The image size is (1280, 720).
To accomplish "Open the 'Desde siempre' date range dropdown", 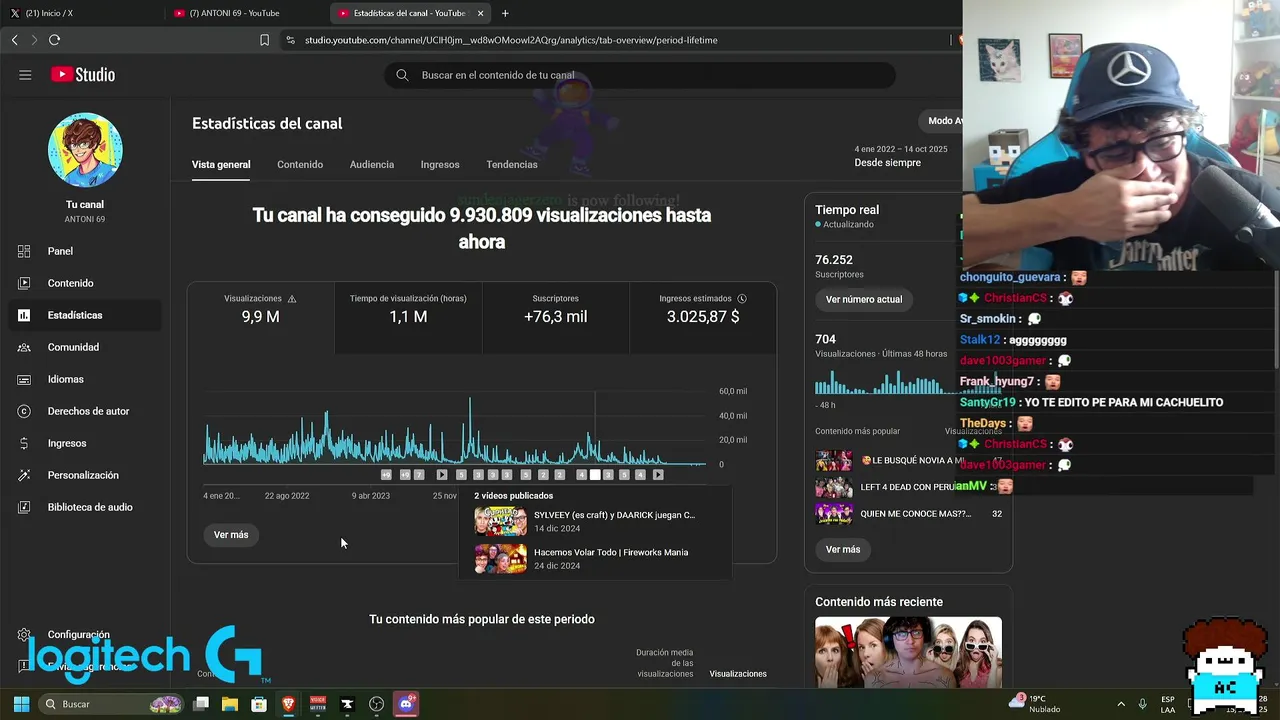I will coord(901,156).
